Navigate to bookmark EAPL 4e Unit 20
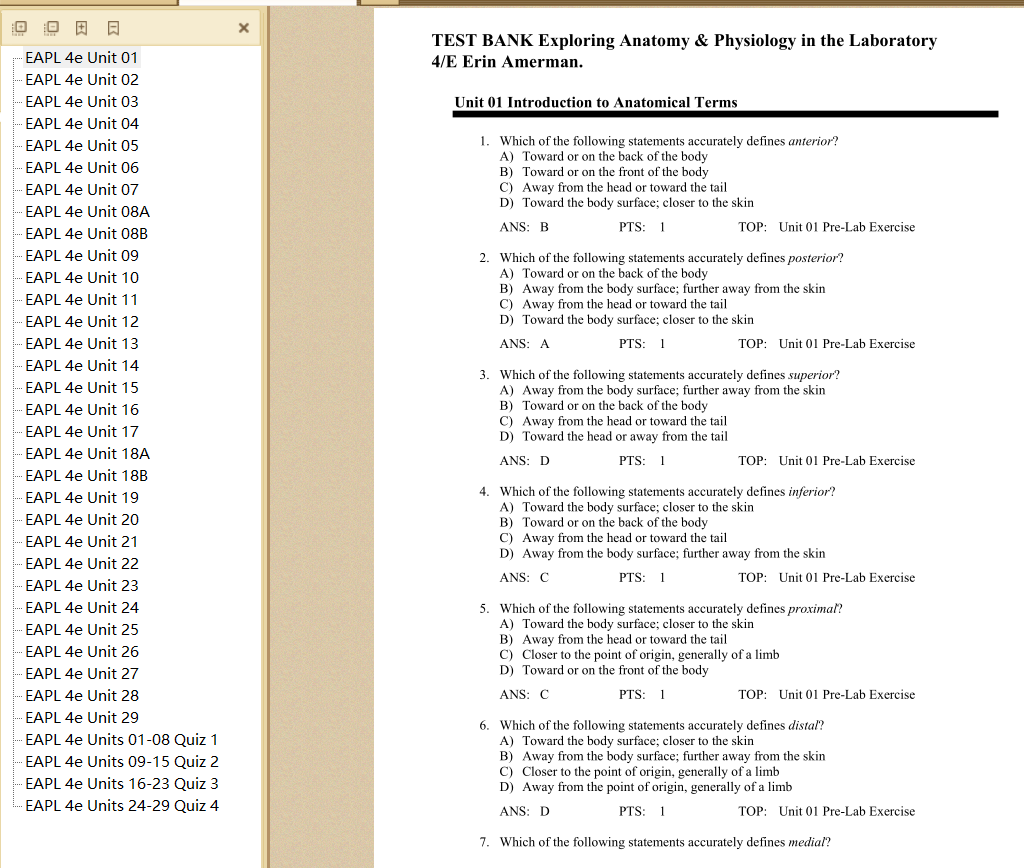The width and height of the screenshot is (1024, 868). pos(82,519)
